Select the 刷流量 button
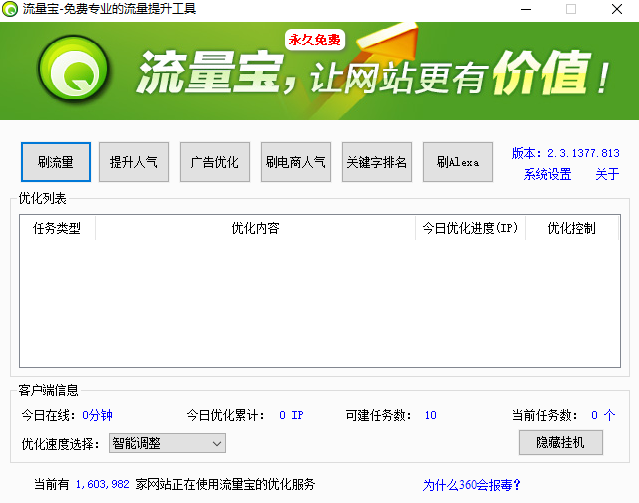 click(56, 162)
